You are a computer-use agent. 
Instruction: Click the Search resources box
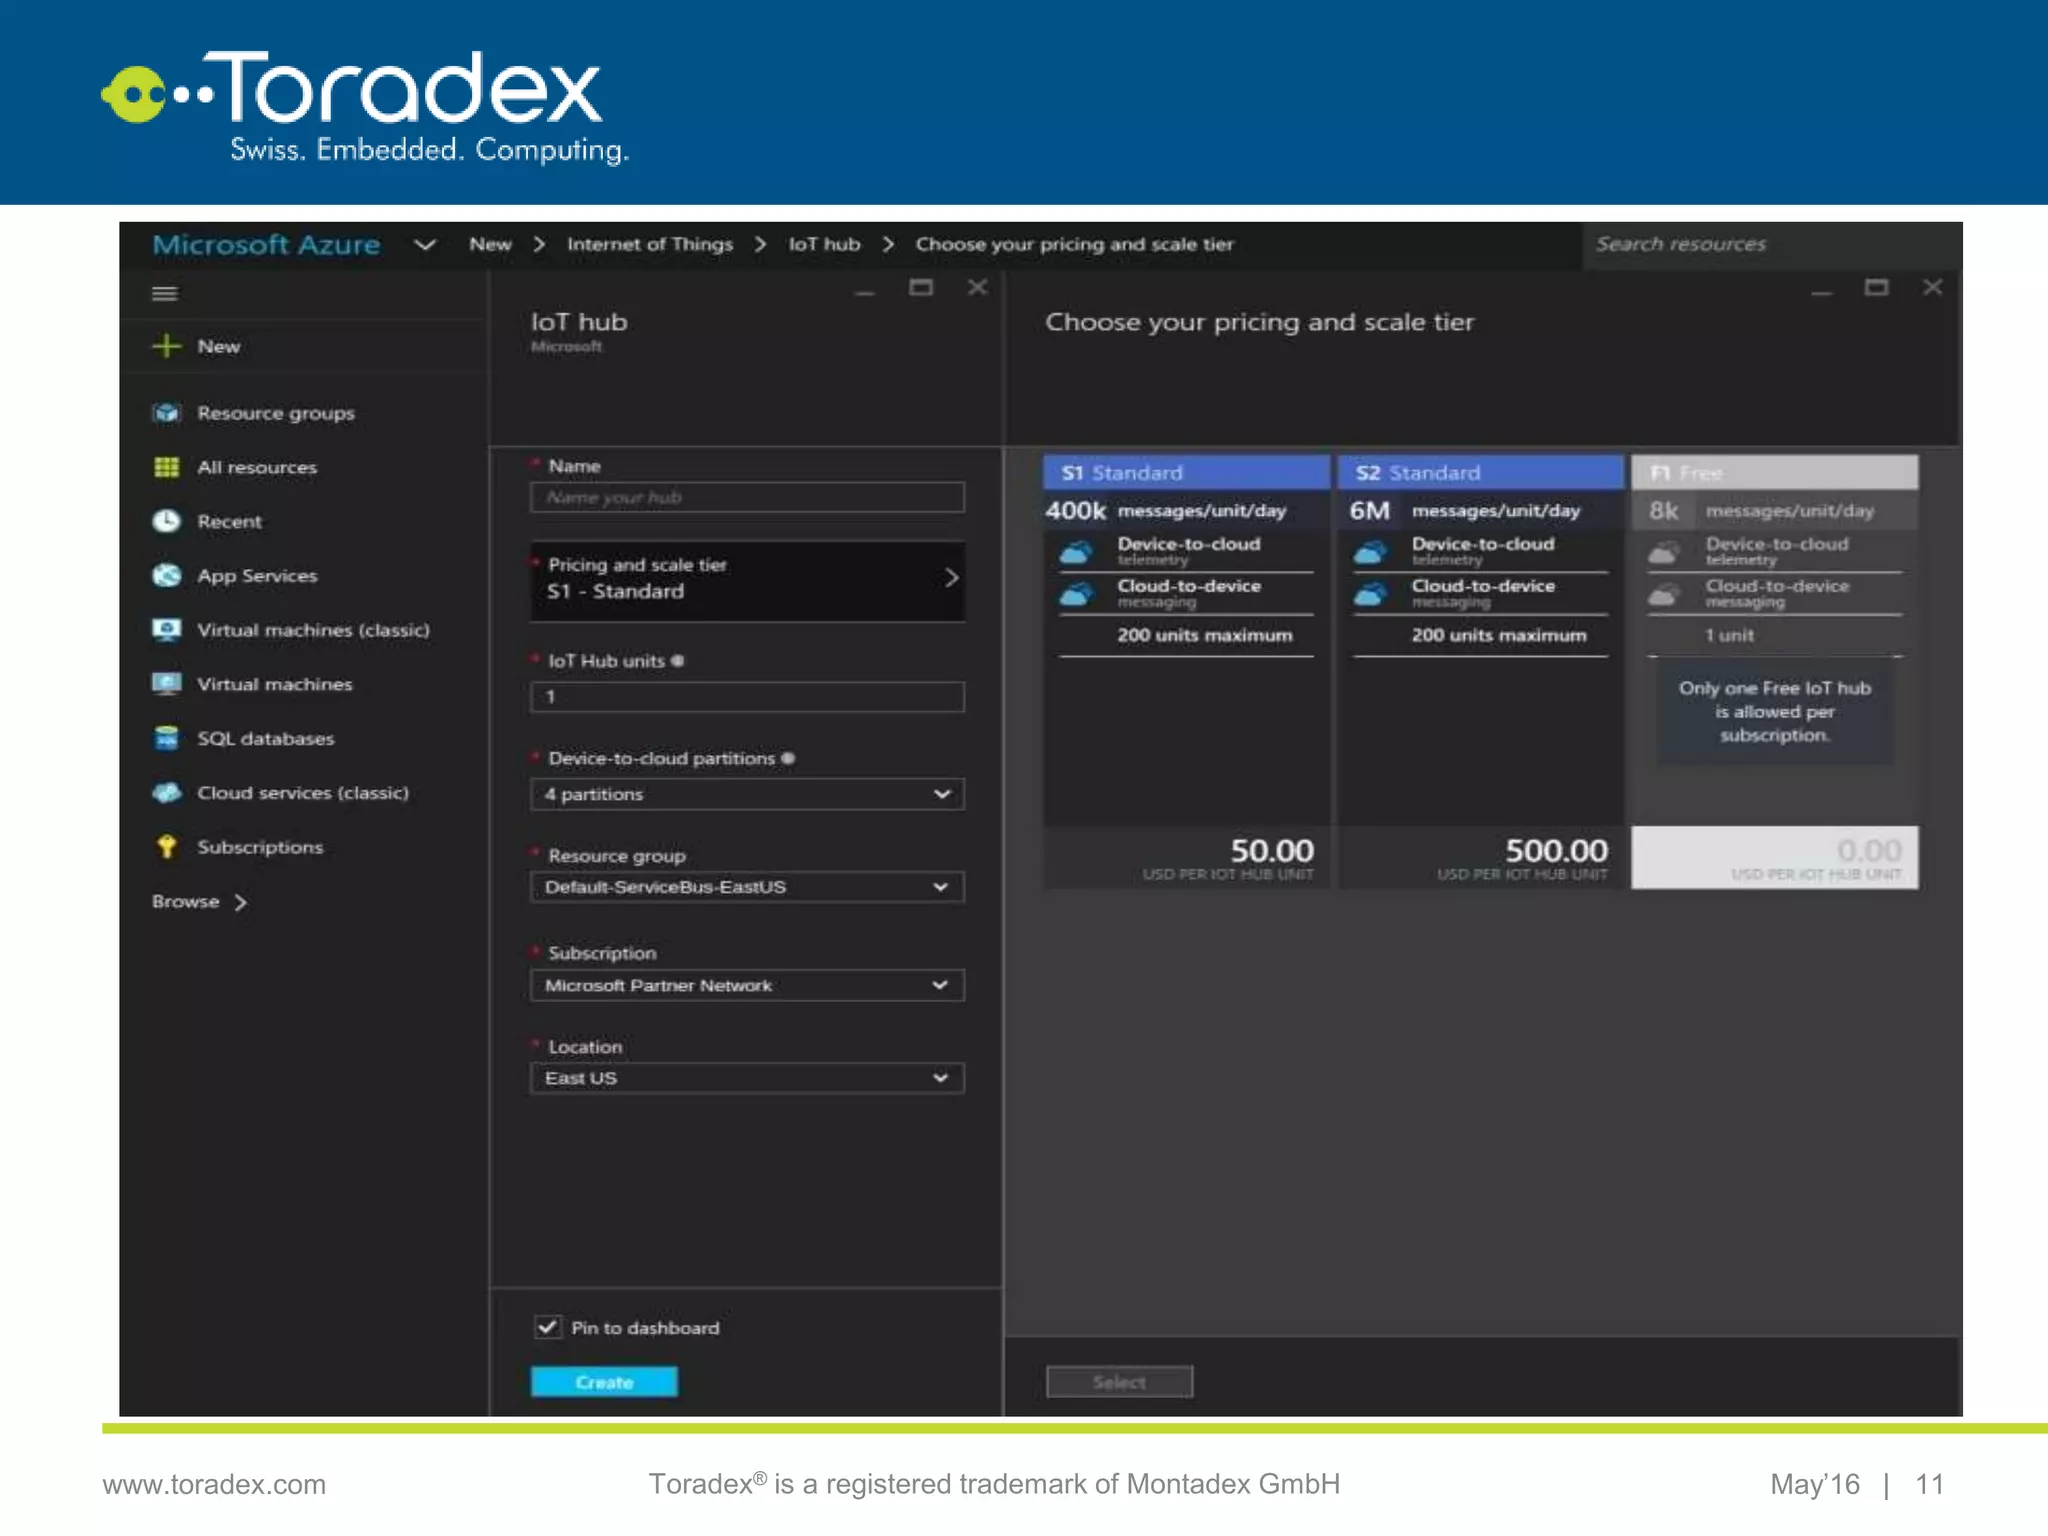click(x=1770, y=244)
